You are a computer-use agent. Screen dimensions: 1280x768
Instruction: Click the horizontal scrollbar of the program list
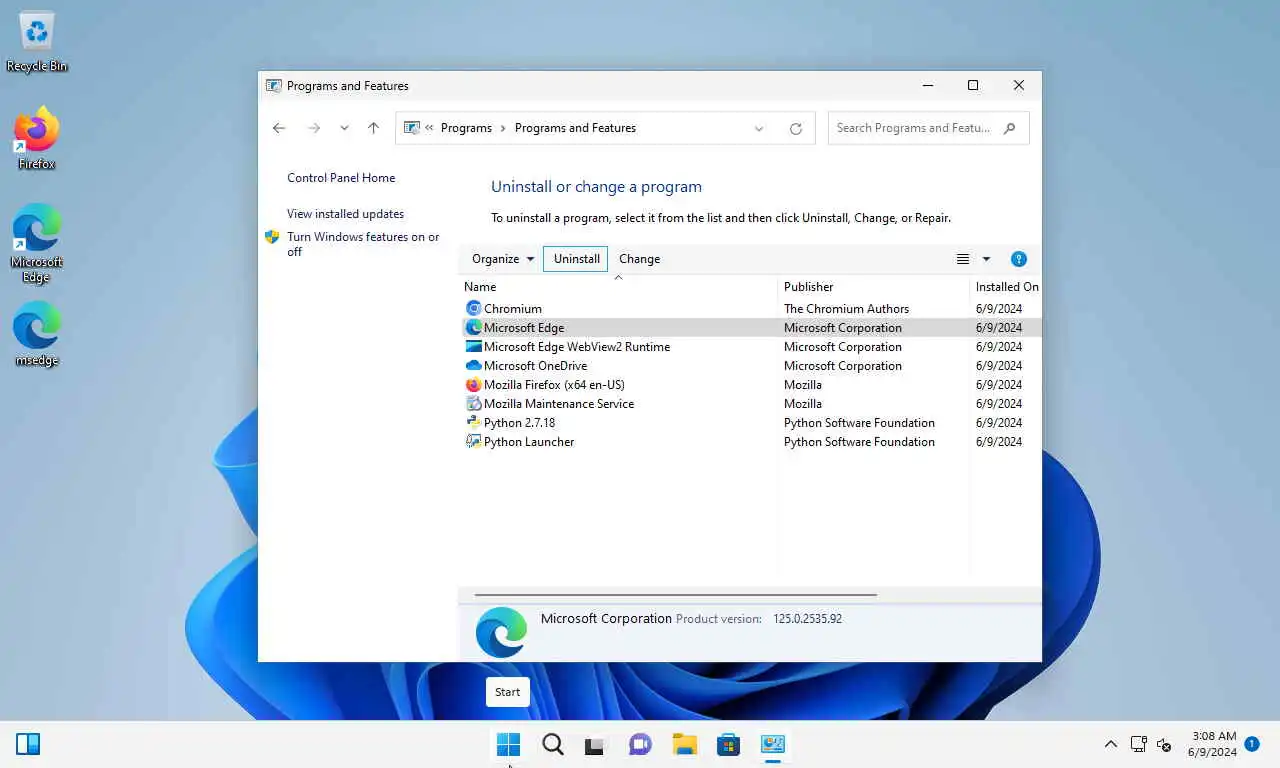pos(675,595)
